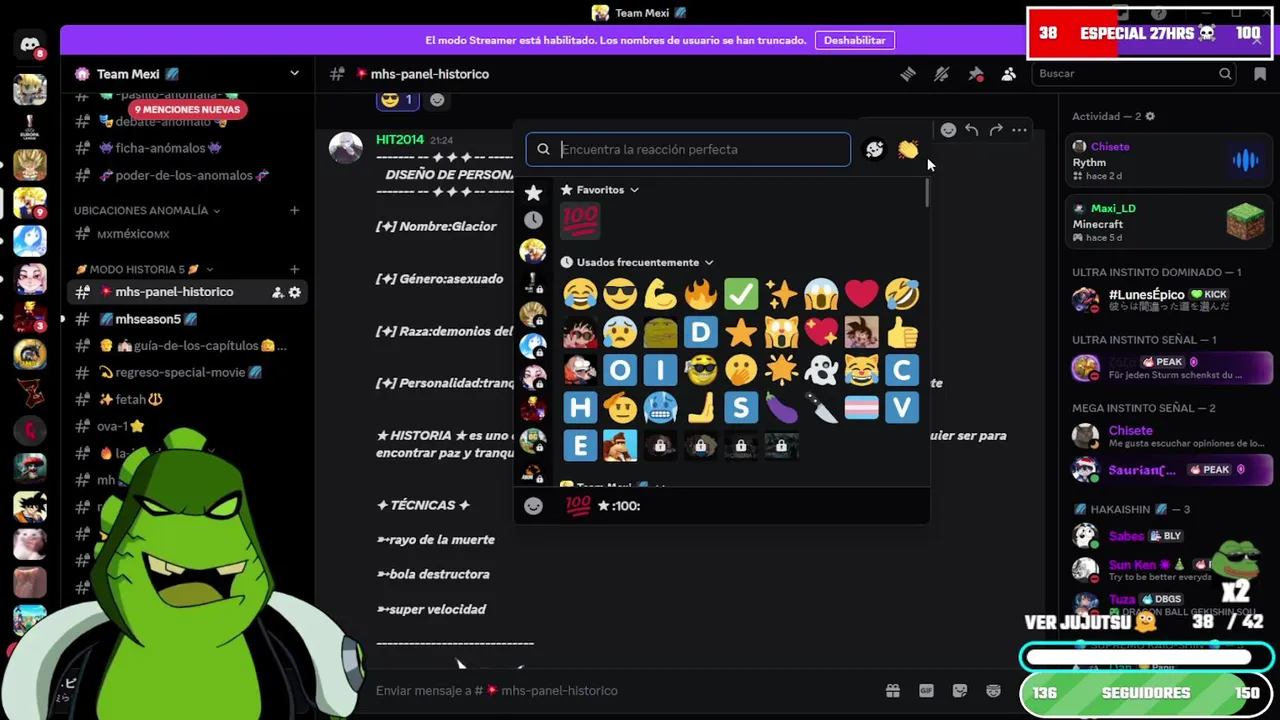
Task: Collapse the MODO HISTORIA 5 category
Action: pos(144,269)
